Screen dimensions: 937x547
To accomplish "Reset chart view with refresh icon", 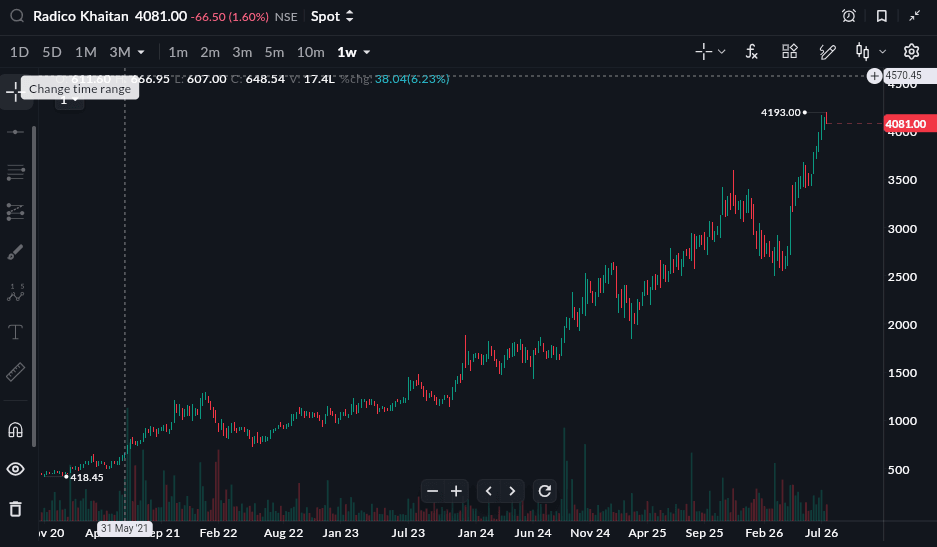I will click(544, 491).
